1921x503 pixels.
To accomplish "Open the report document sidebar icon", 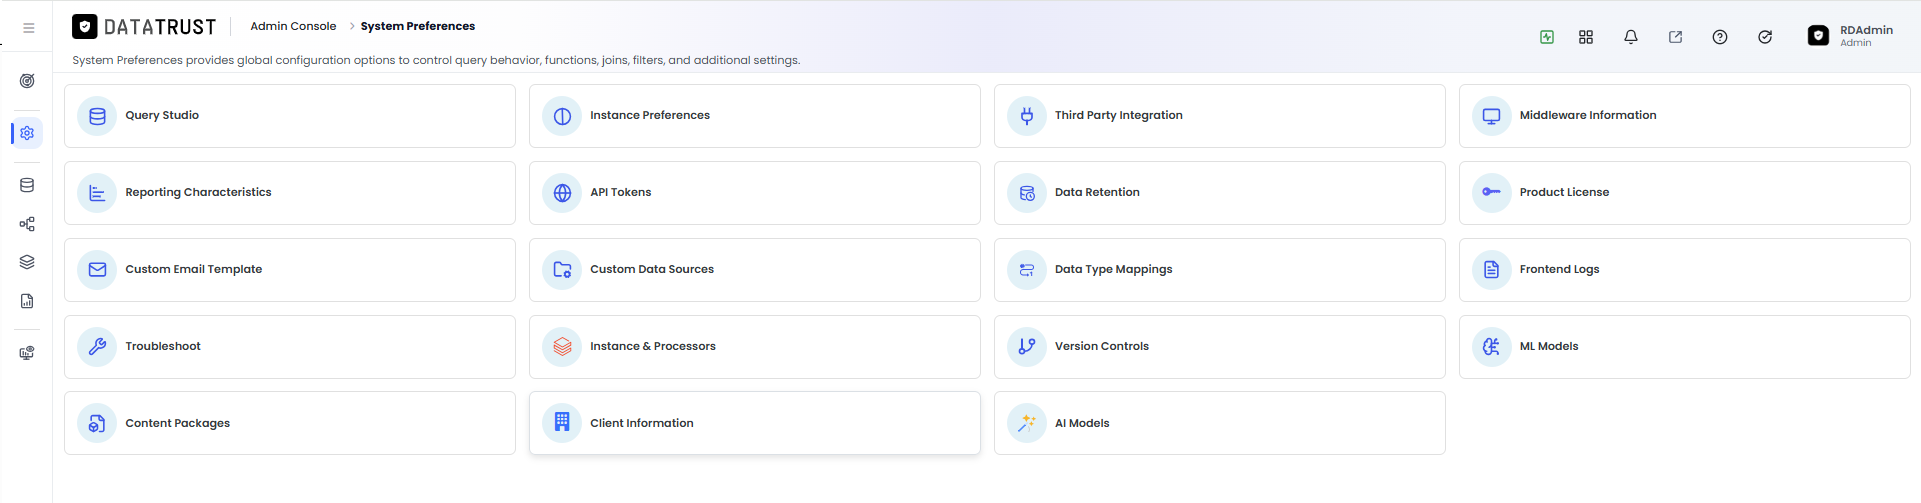I will pyautogui.click(x=27, y=301).
